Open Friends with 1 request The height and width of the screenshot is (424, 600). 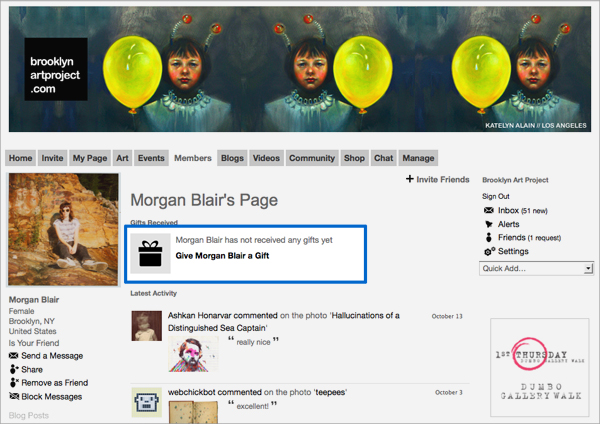point(529,238)
